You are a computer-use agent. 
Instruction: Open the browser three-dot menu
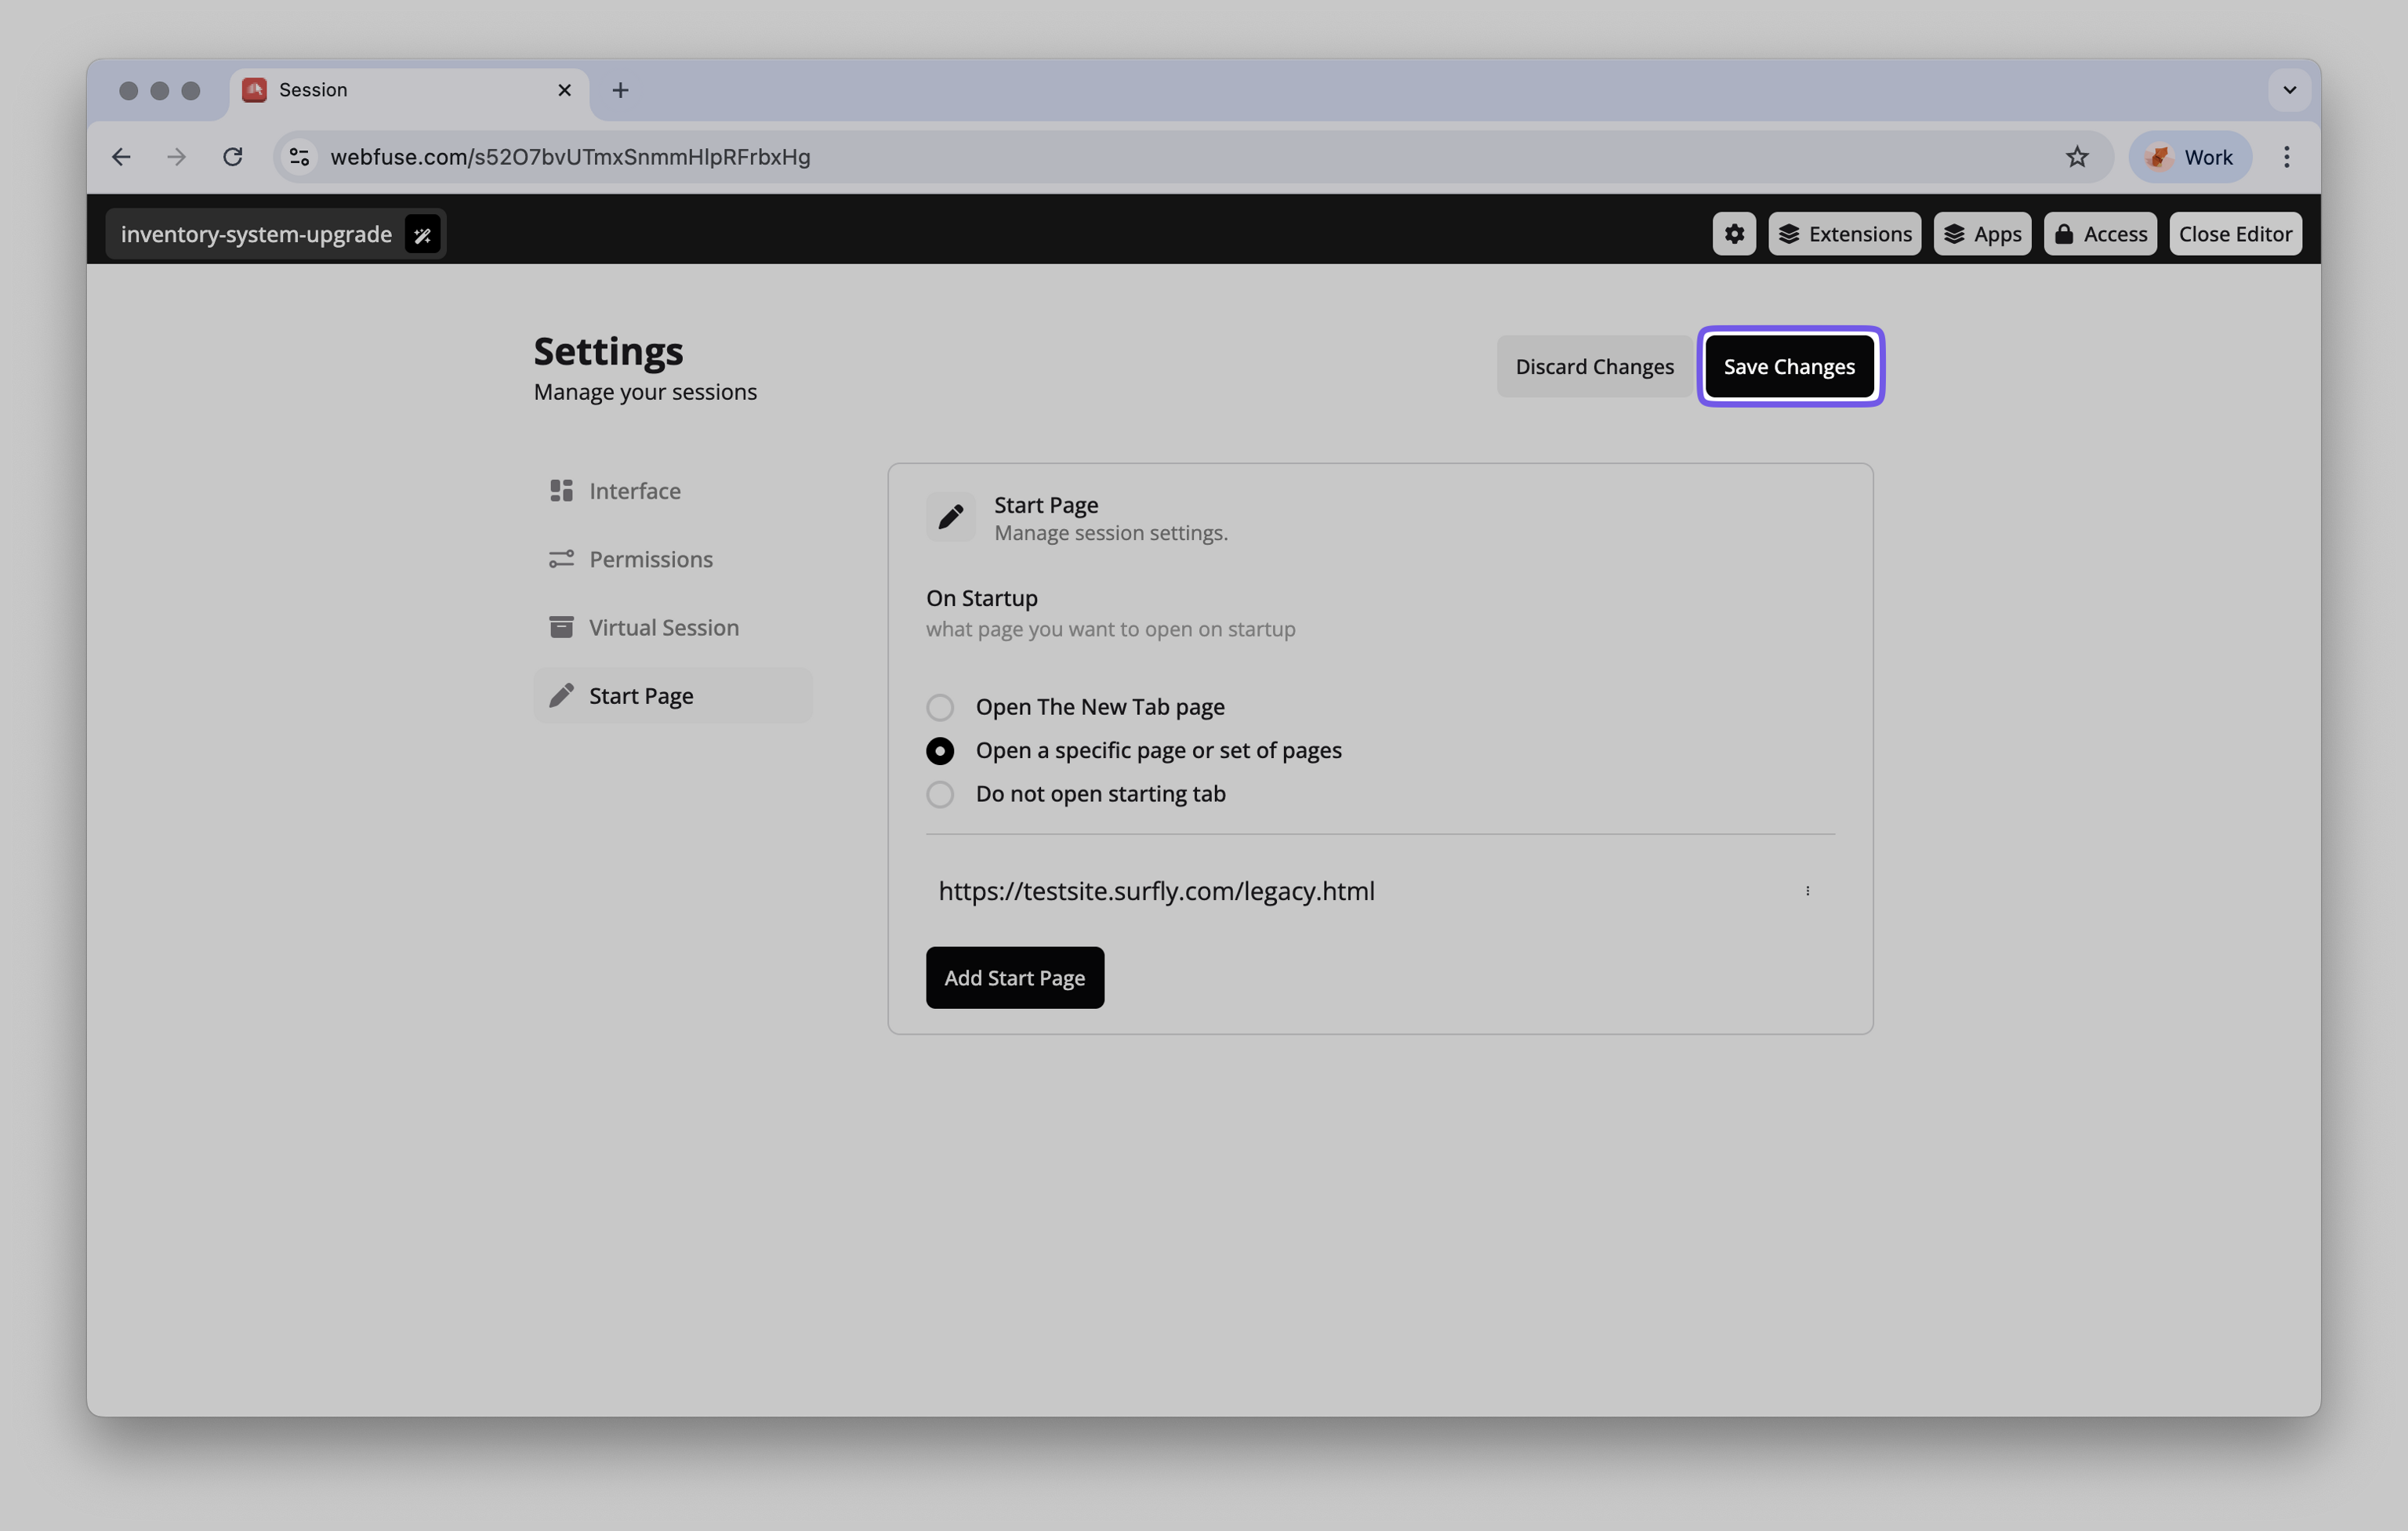(2286, 156)
